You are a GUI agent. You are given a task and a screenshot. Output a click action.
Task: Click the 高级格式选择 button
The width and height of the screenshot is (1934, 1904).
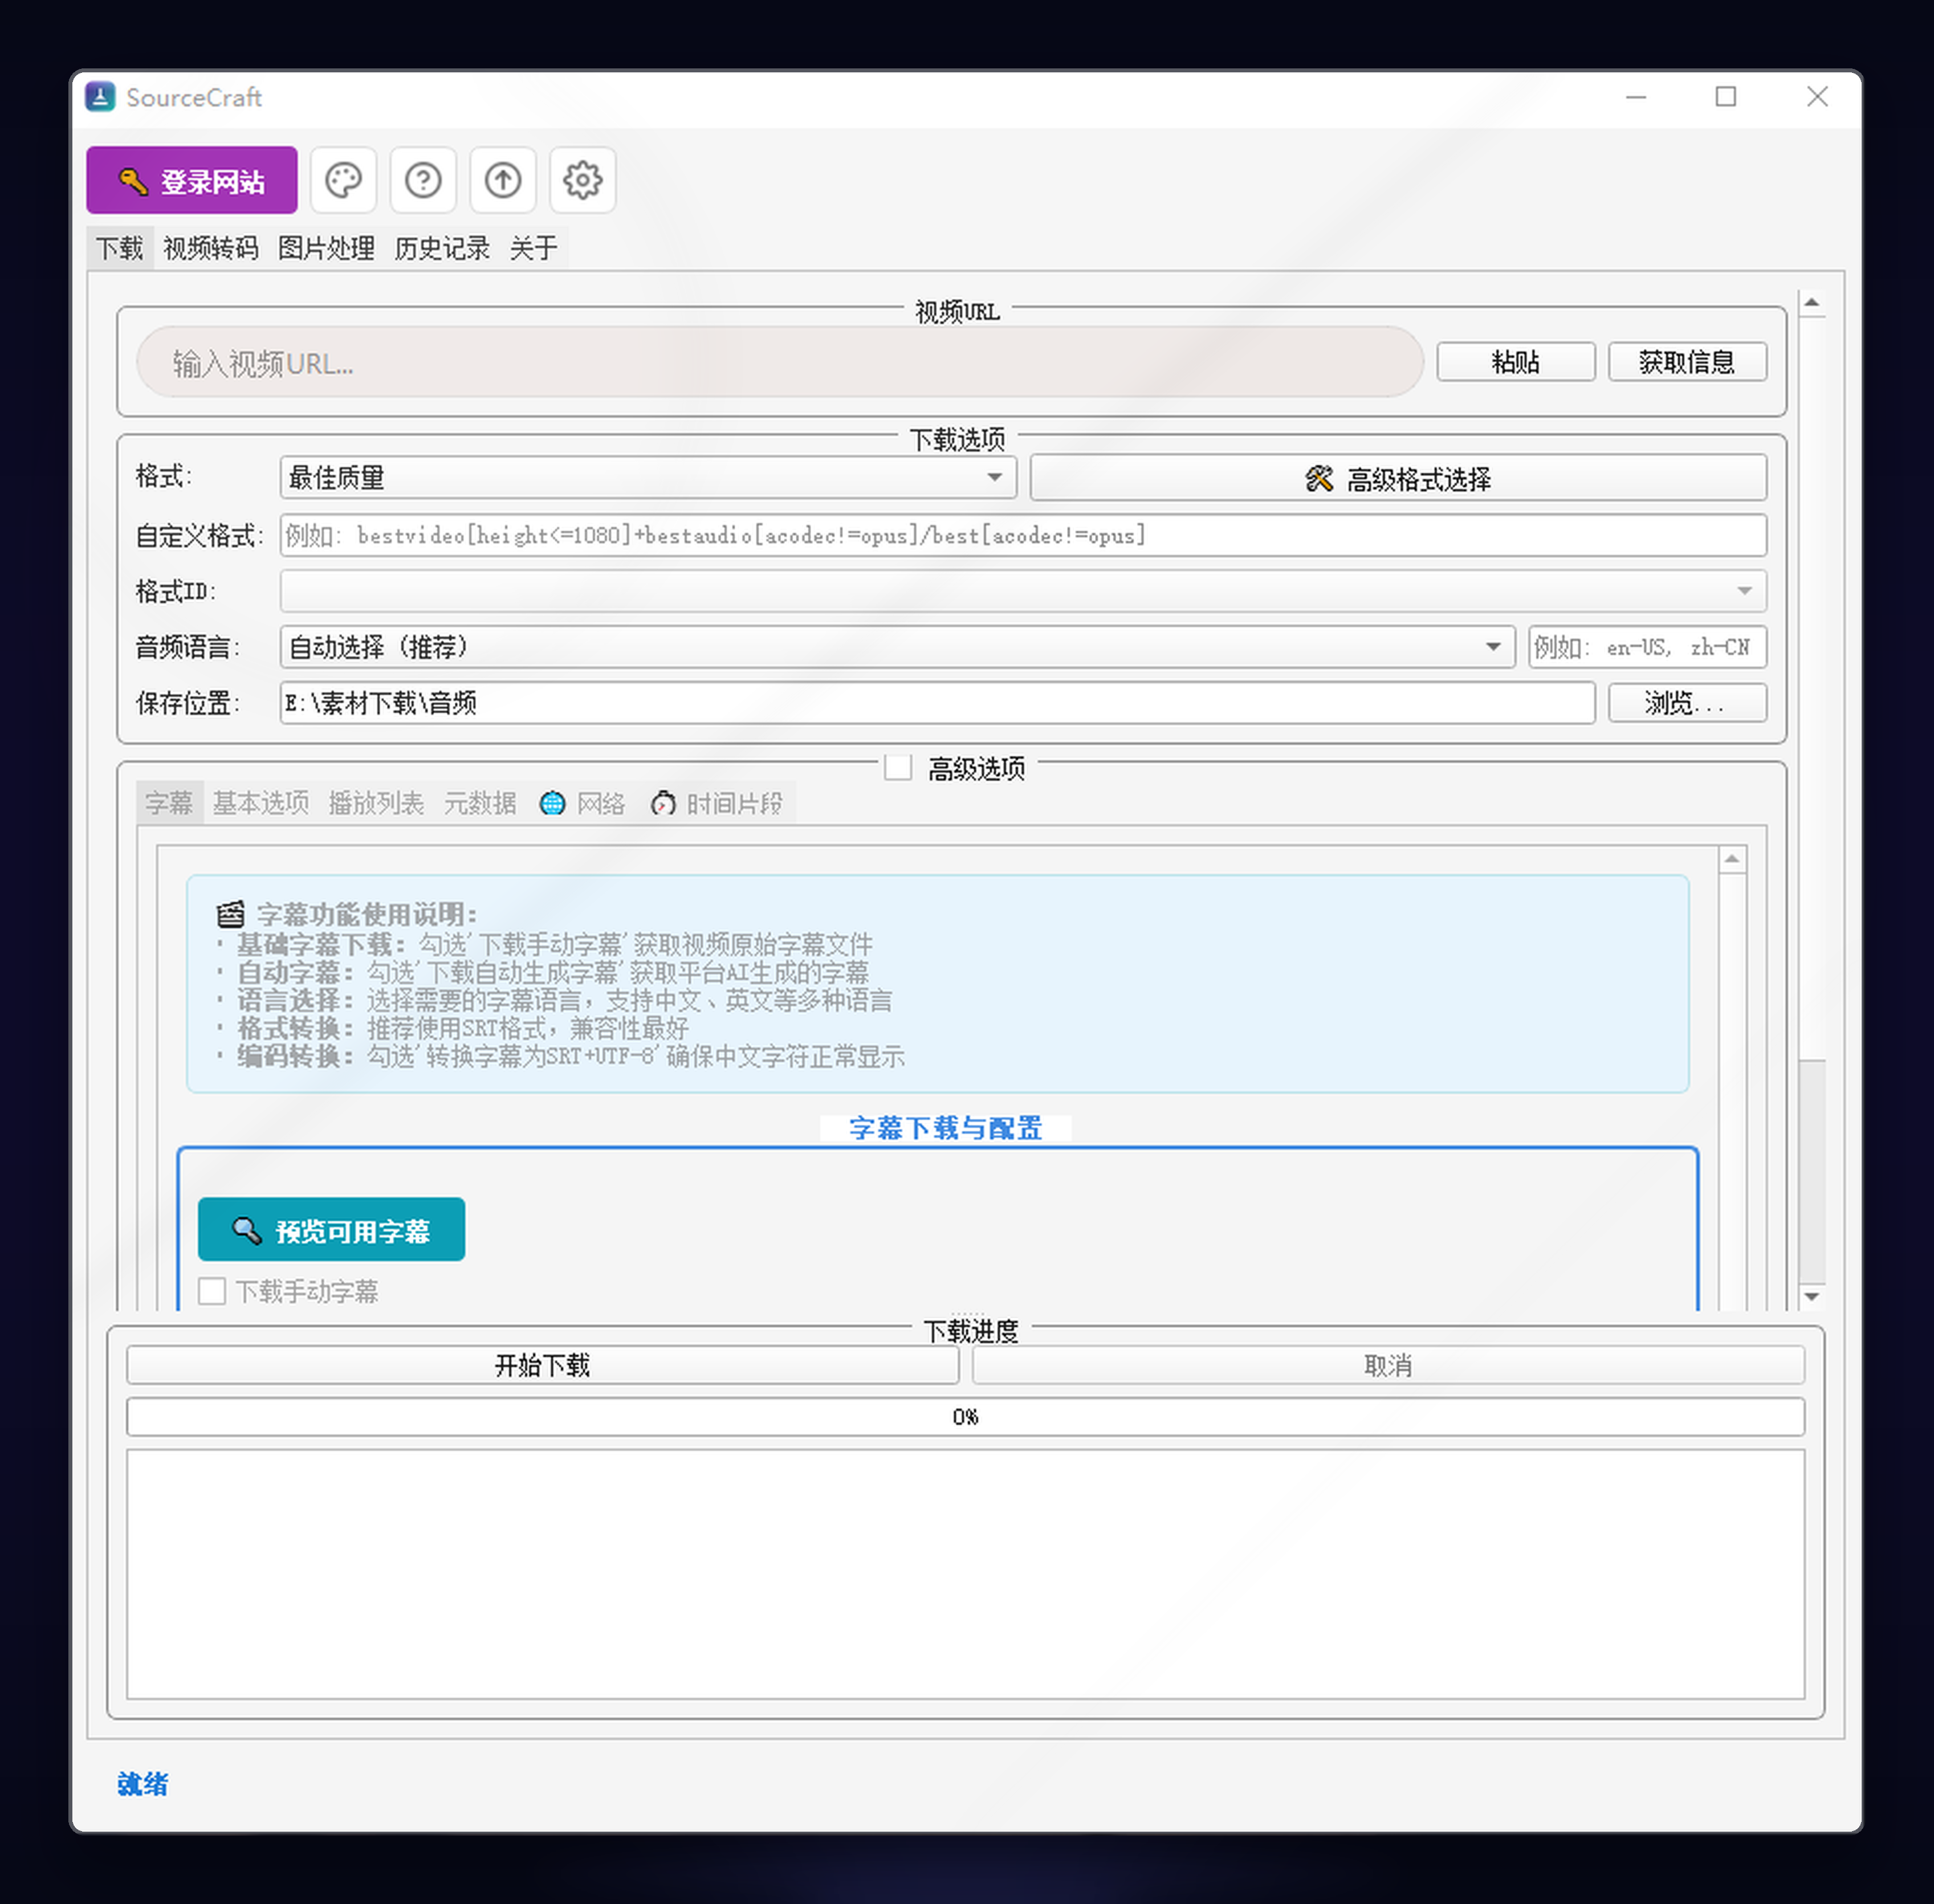[x=1398, y=478]
